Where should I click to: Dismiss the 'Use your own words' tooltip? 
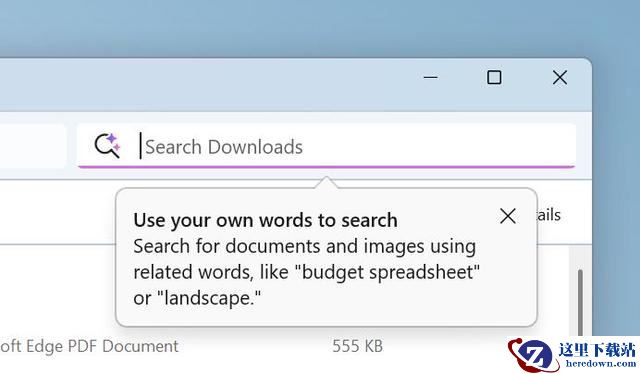(508, 216)
